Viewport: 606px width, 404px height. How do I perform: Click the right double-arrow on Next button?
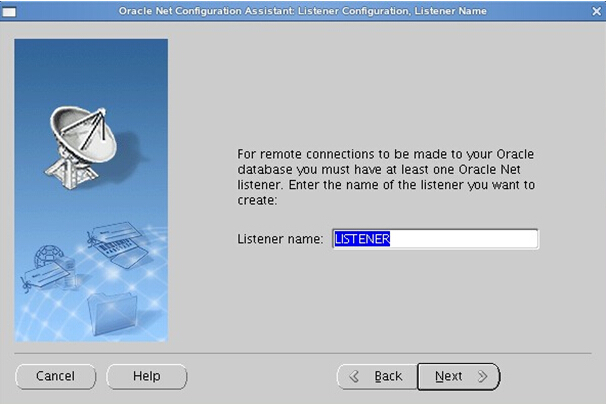coord(482,377)
